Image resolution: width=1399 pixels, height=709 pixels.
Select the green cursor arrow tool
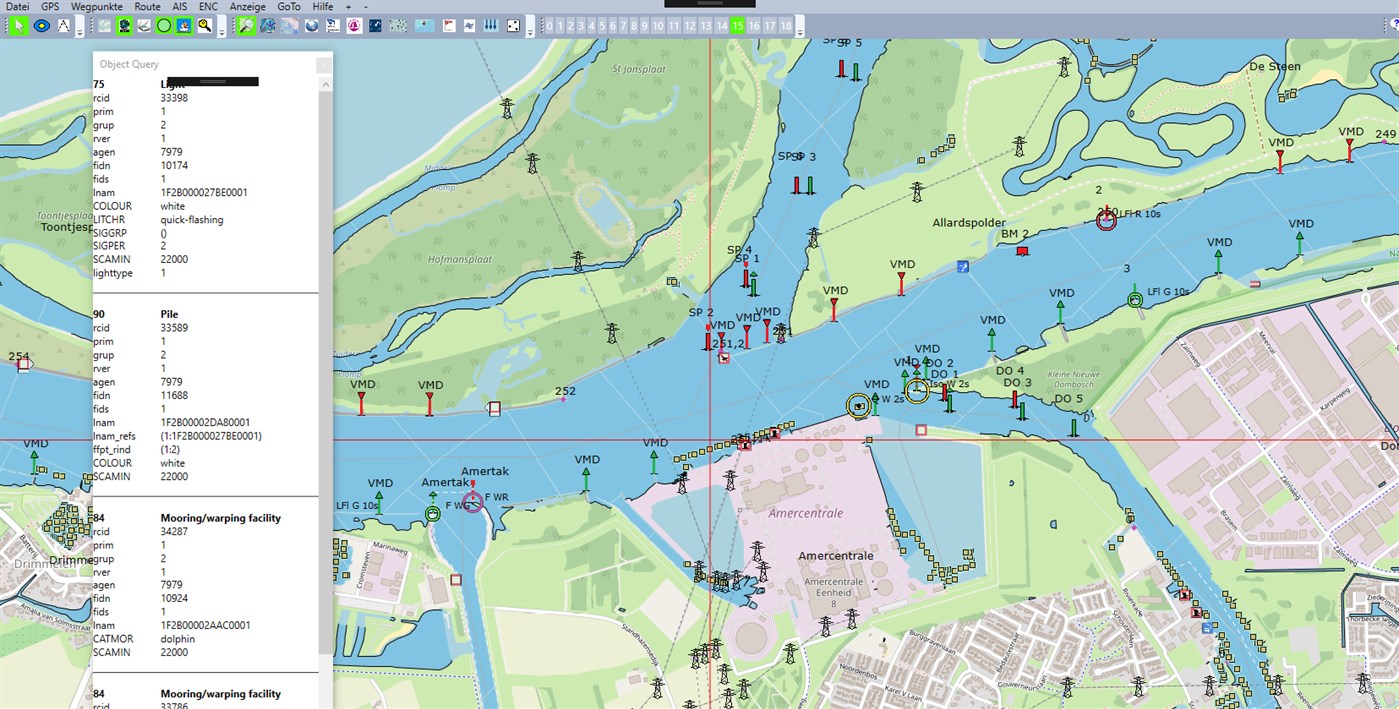pyautogui.click(x=18, y=25)
